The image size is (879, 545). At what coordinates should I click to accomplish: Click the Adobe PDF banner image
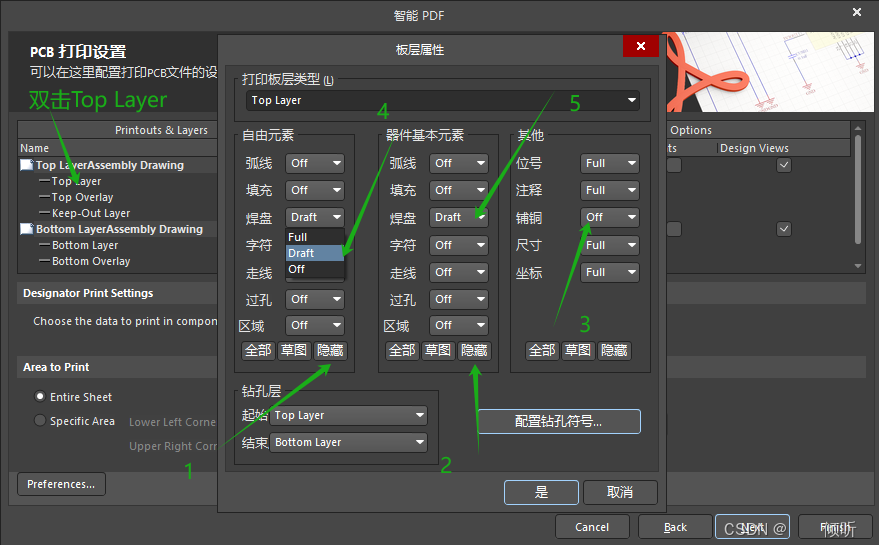[770, 72]
